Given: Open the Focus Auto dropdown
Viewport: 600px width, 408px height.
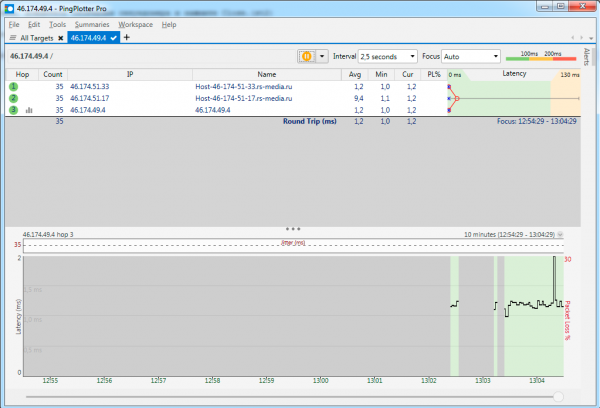Looking at the screenshot, I should tap(471, 56).
